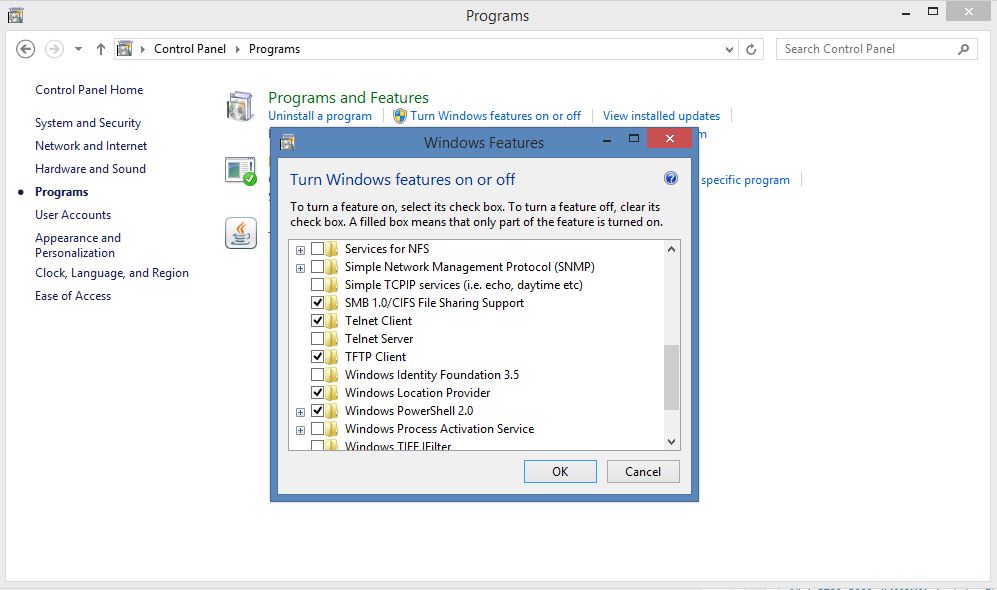This screenshot has width=997, height=590.
Task: Select Programs in the sidebar
Action: (x=60, y=191)
